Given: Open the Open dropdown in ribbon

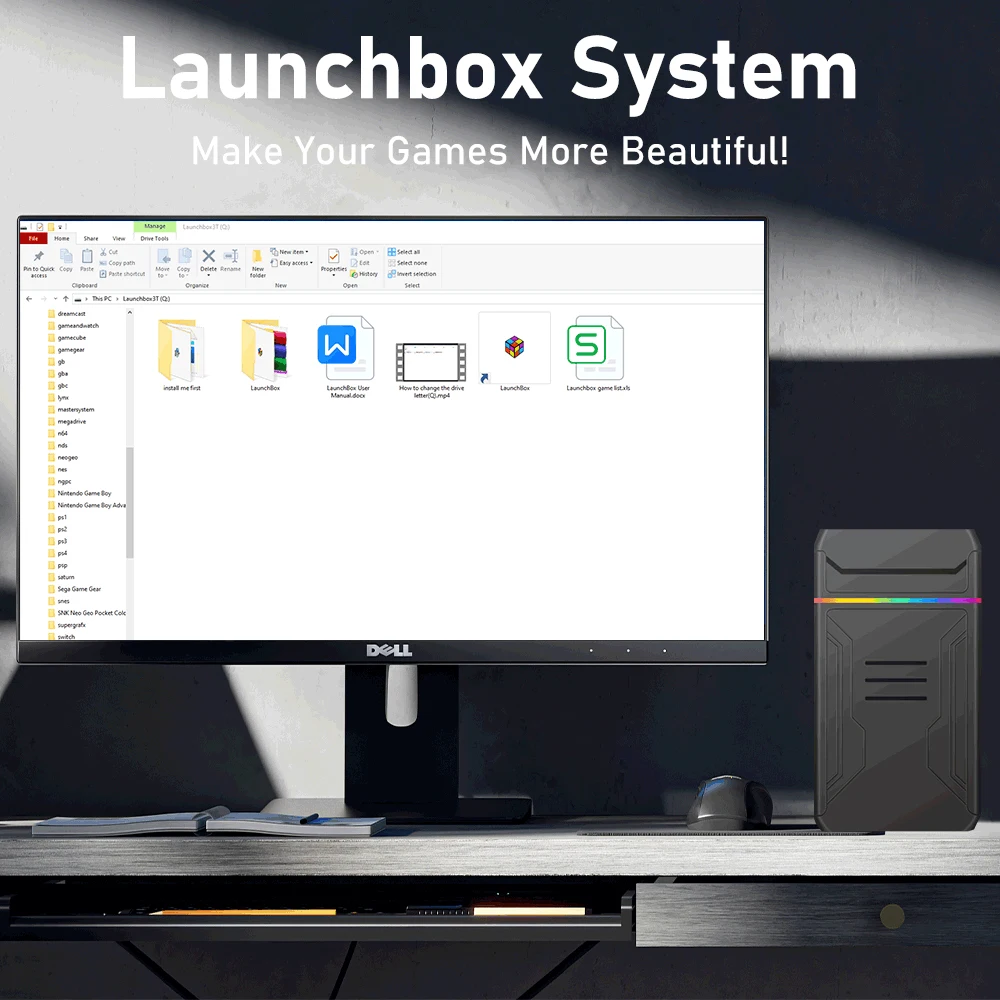Looking at the screenshot, I should click(x=364, y=252).
